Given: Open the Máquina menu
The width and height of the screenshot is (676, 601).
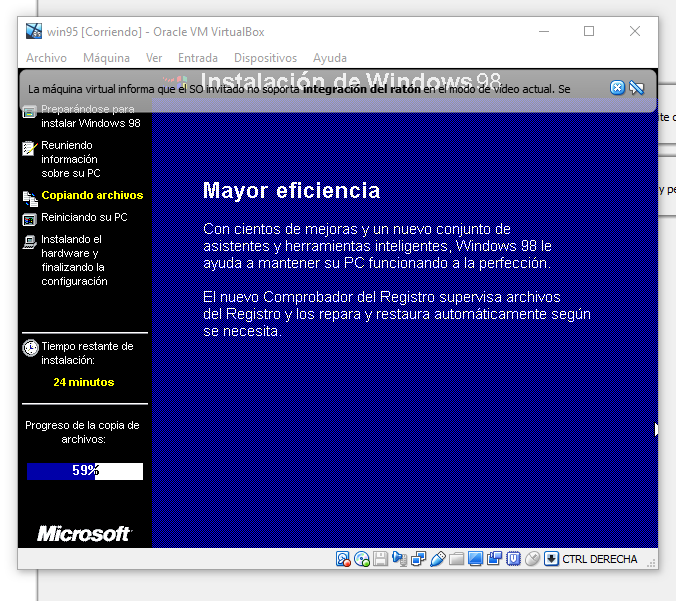Looking at the screenshot, I should pyautogui.click(x=106, y=58).
